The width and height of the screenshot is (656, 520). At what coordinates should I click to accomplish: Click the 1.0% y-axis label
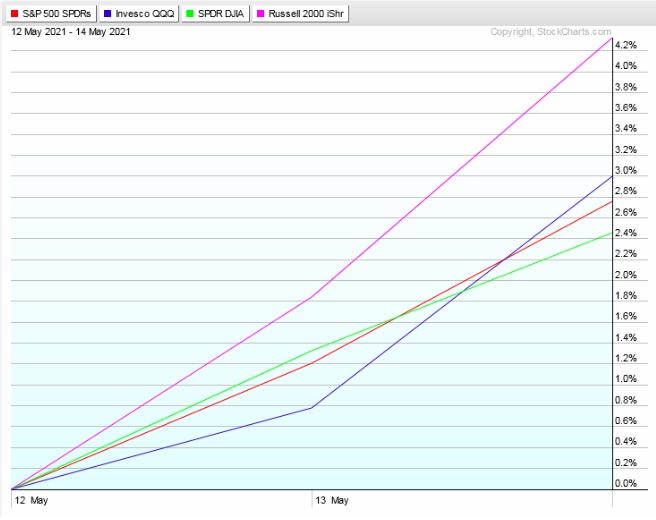[625, 379]
